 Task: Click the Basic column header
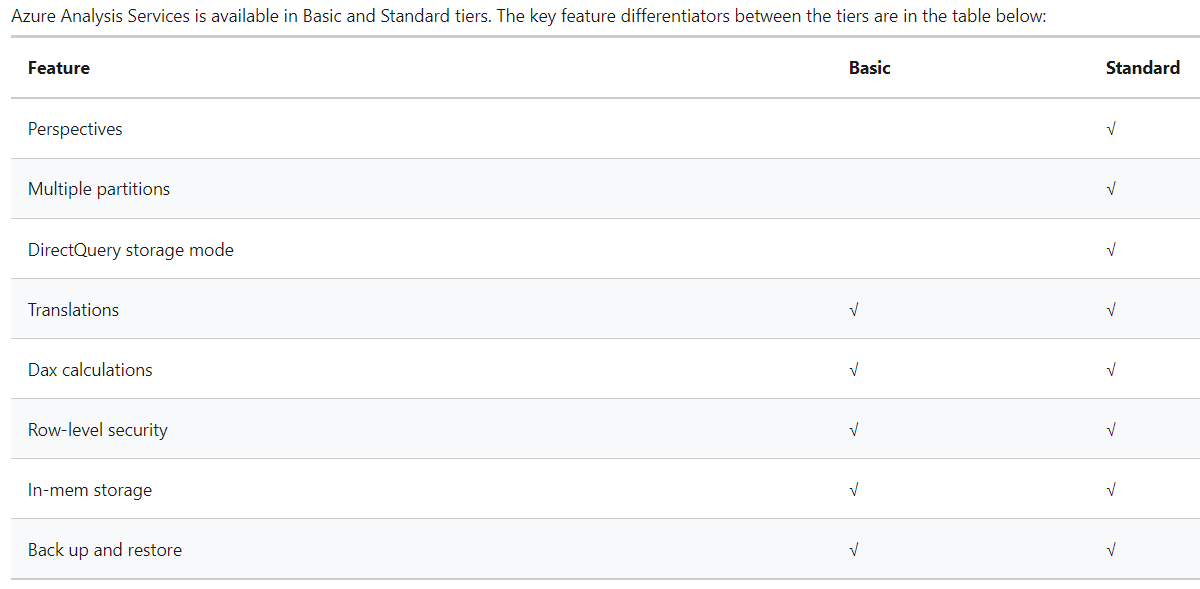pyautogui.click(x=869, y=68)
